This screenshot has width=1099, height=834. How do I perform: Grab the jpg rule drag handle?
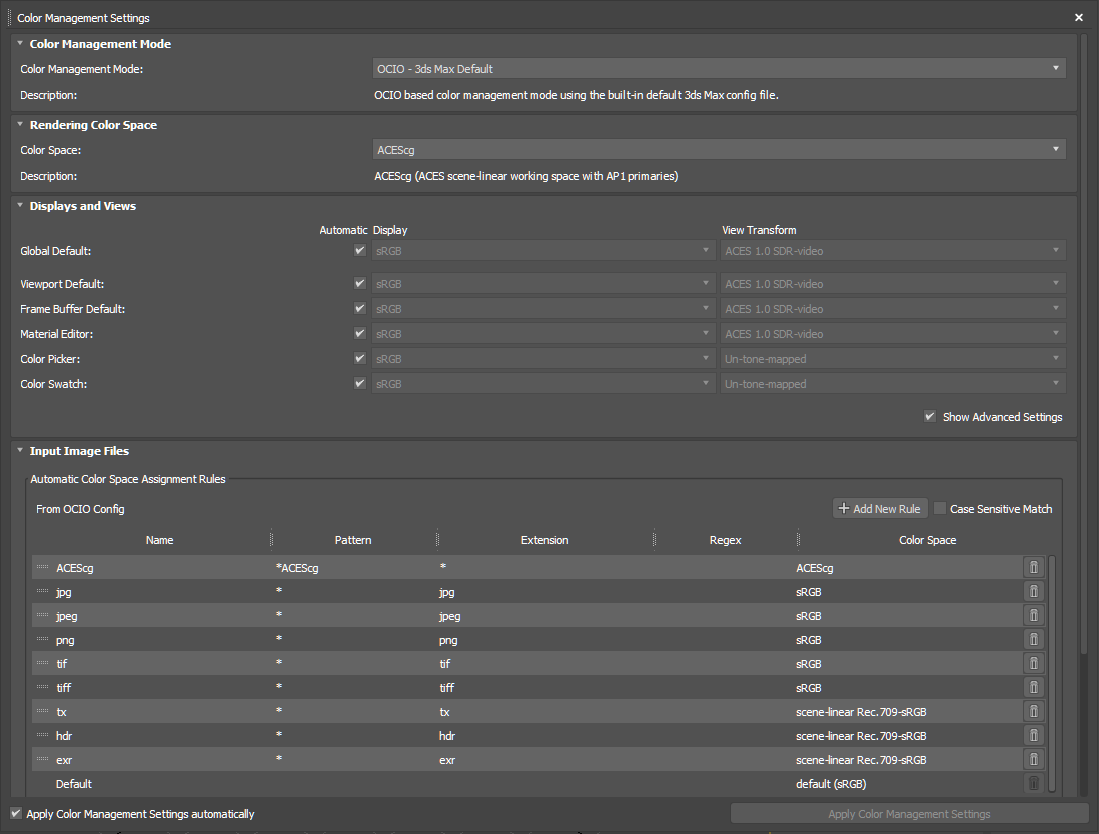point(43,592)
